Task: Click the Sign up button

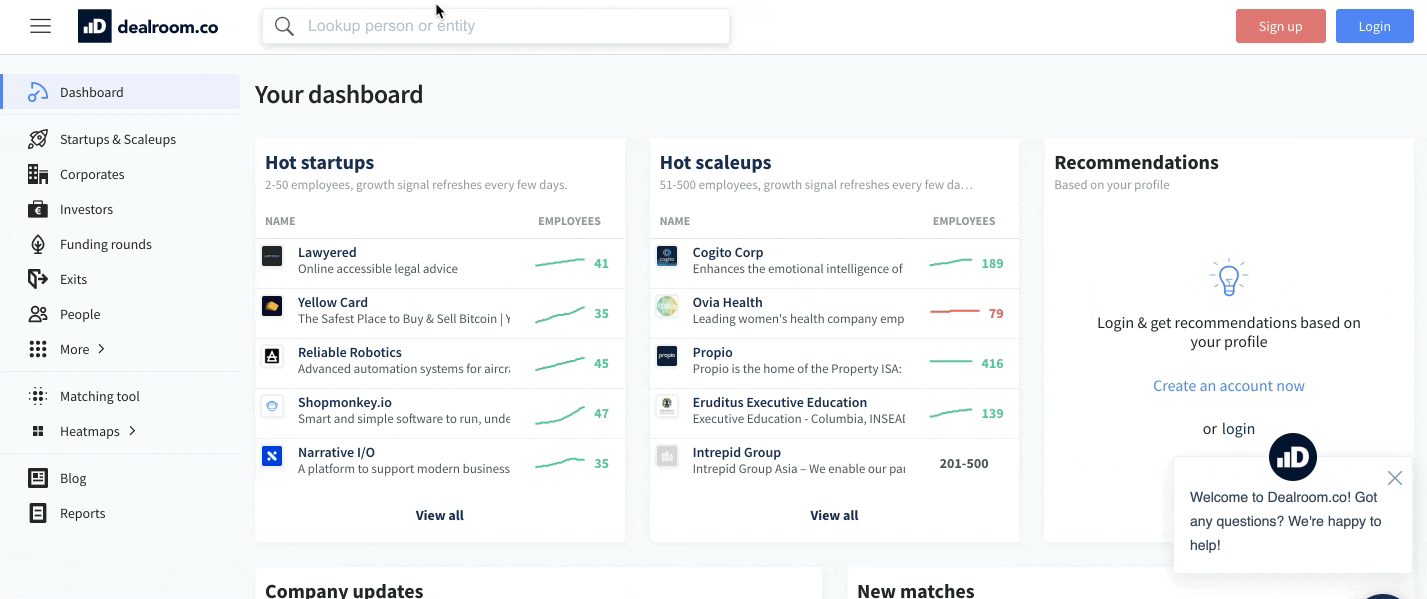Action: point(1280,26)
